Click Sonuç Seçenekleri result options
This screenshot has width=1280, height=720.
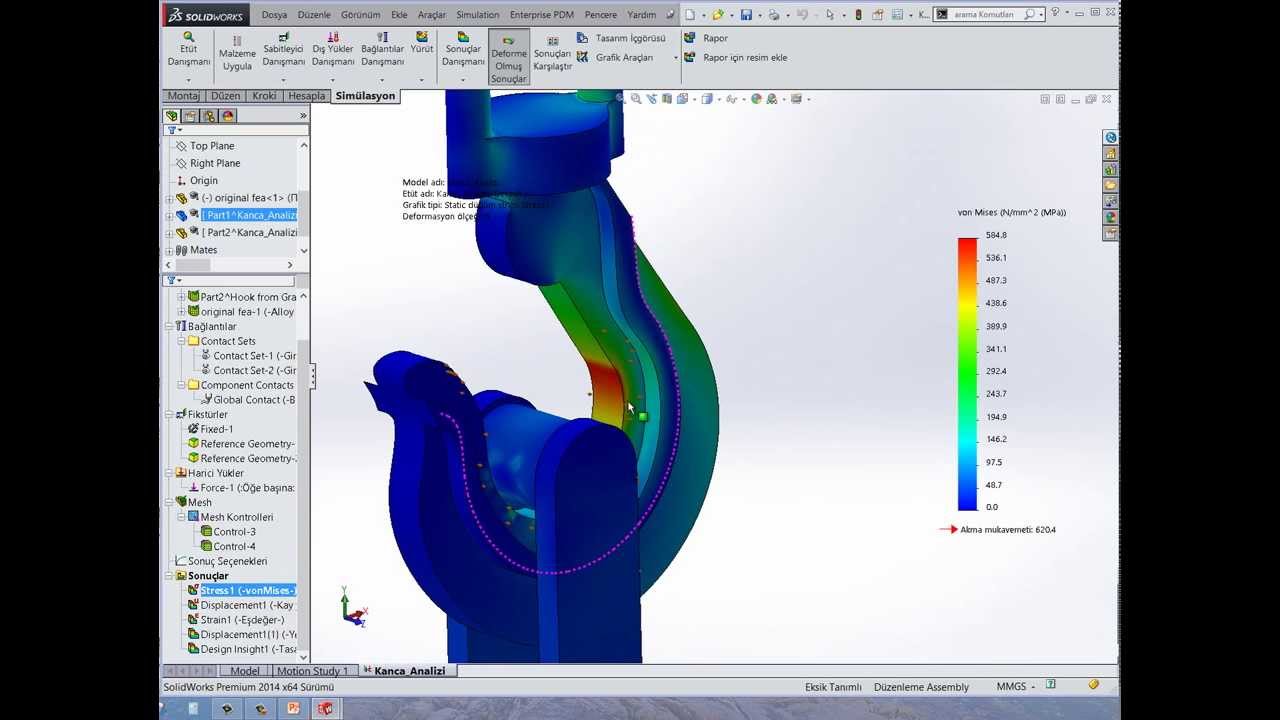tap(227, 561)
